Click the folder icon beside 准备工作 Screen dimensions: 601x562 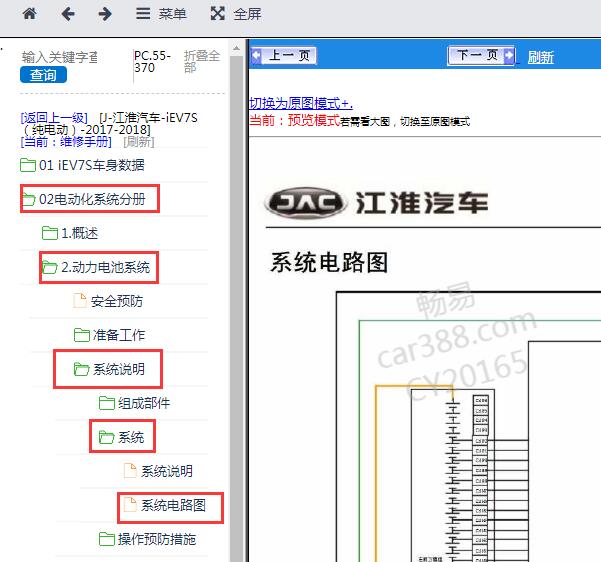pos(81,335)
